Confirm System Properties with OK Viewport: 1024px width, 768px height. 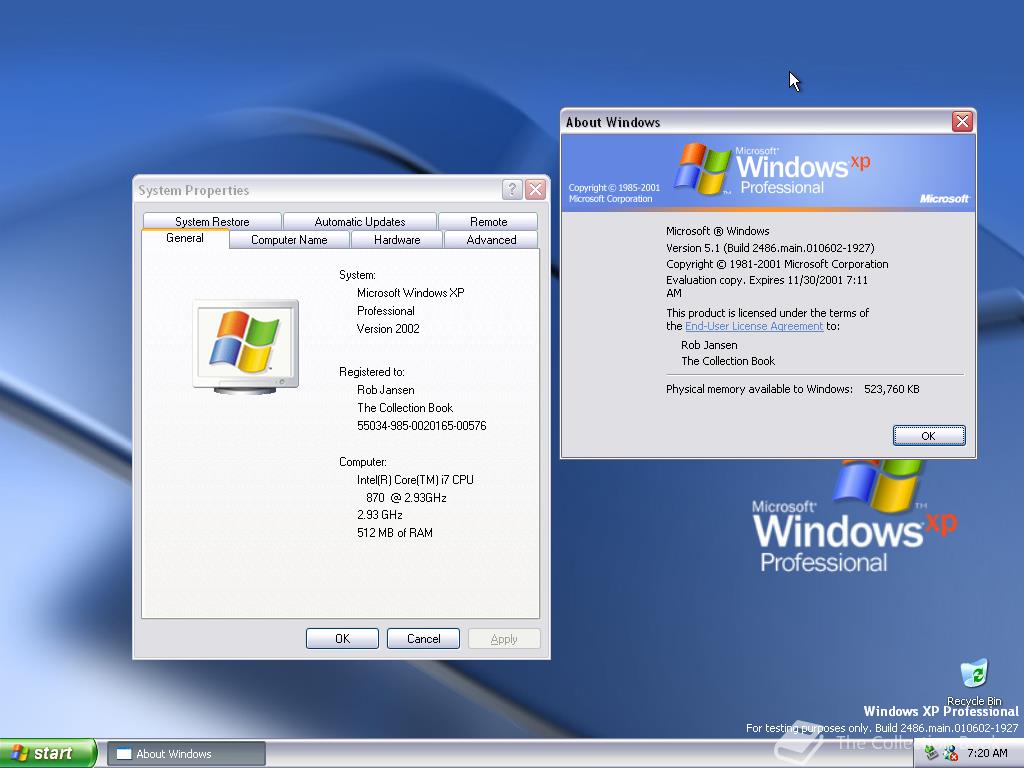[342, 639]
